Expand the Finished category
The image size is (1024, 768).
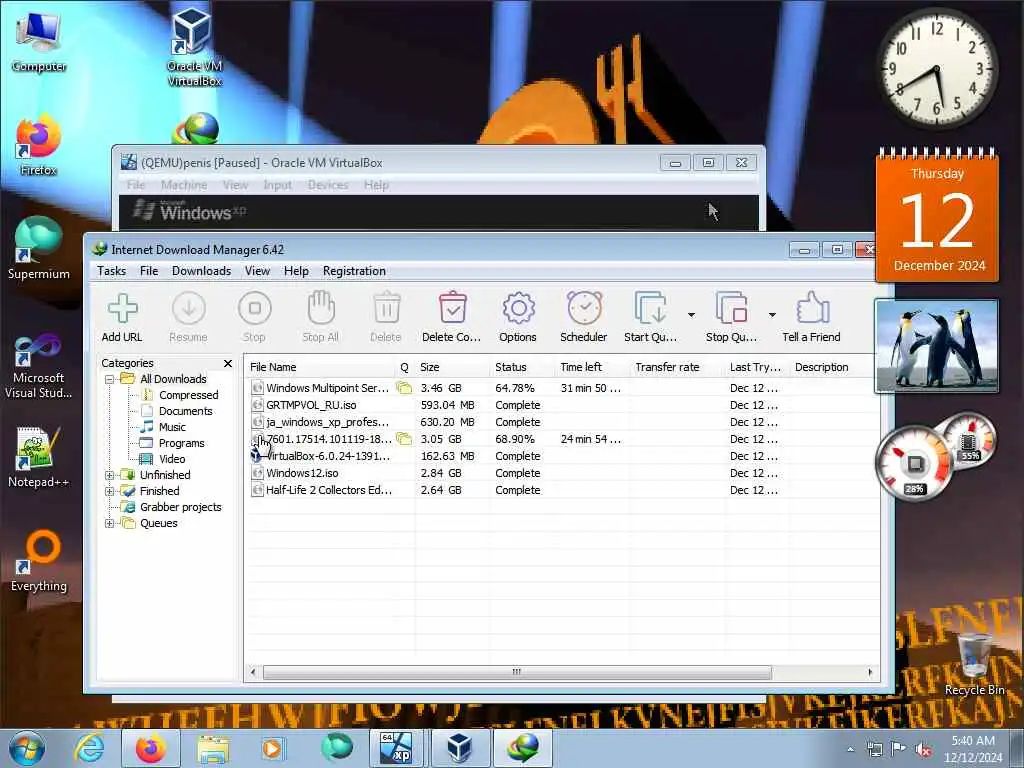(x=110, y=491)
